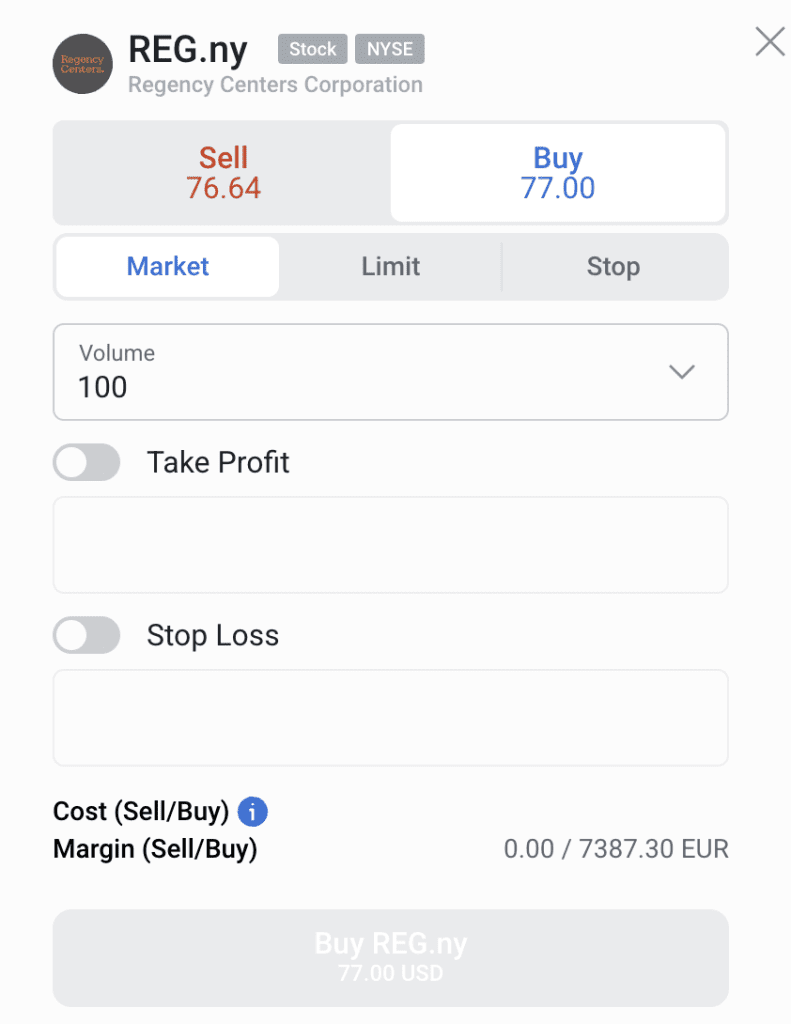Switch to the Market order tab
The height and width of the screenshot is (1024, 791).
coord(168,266)
